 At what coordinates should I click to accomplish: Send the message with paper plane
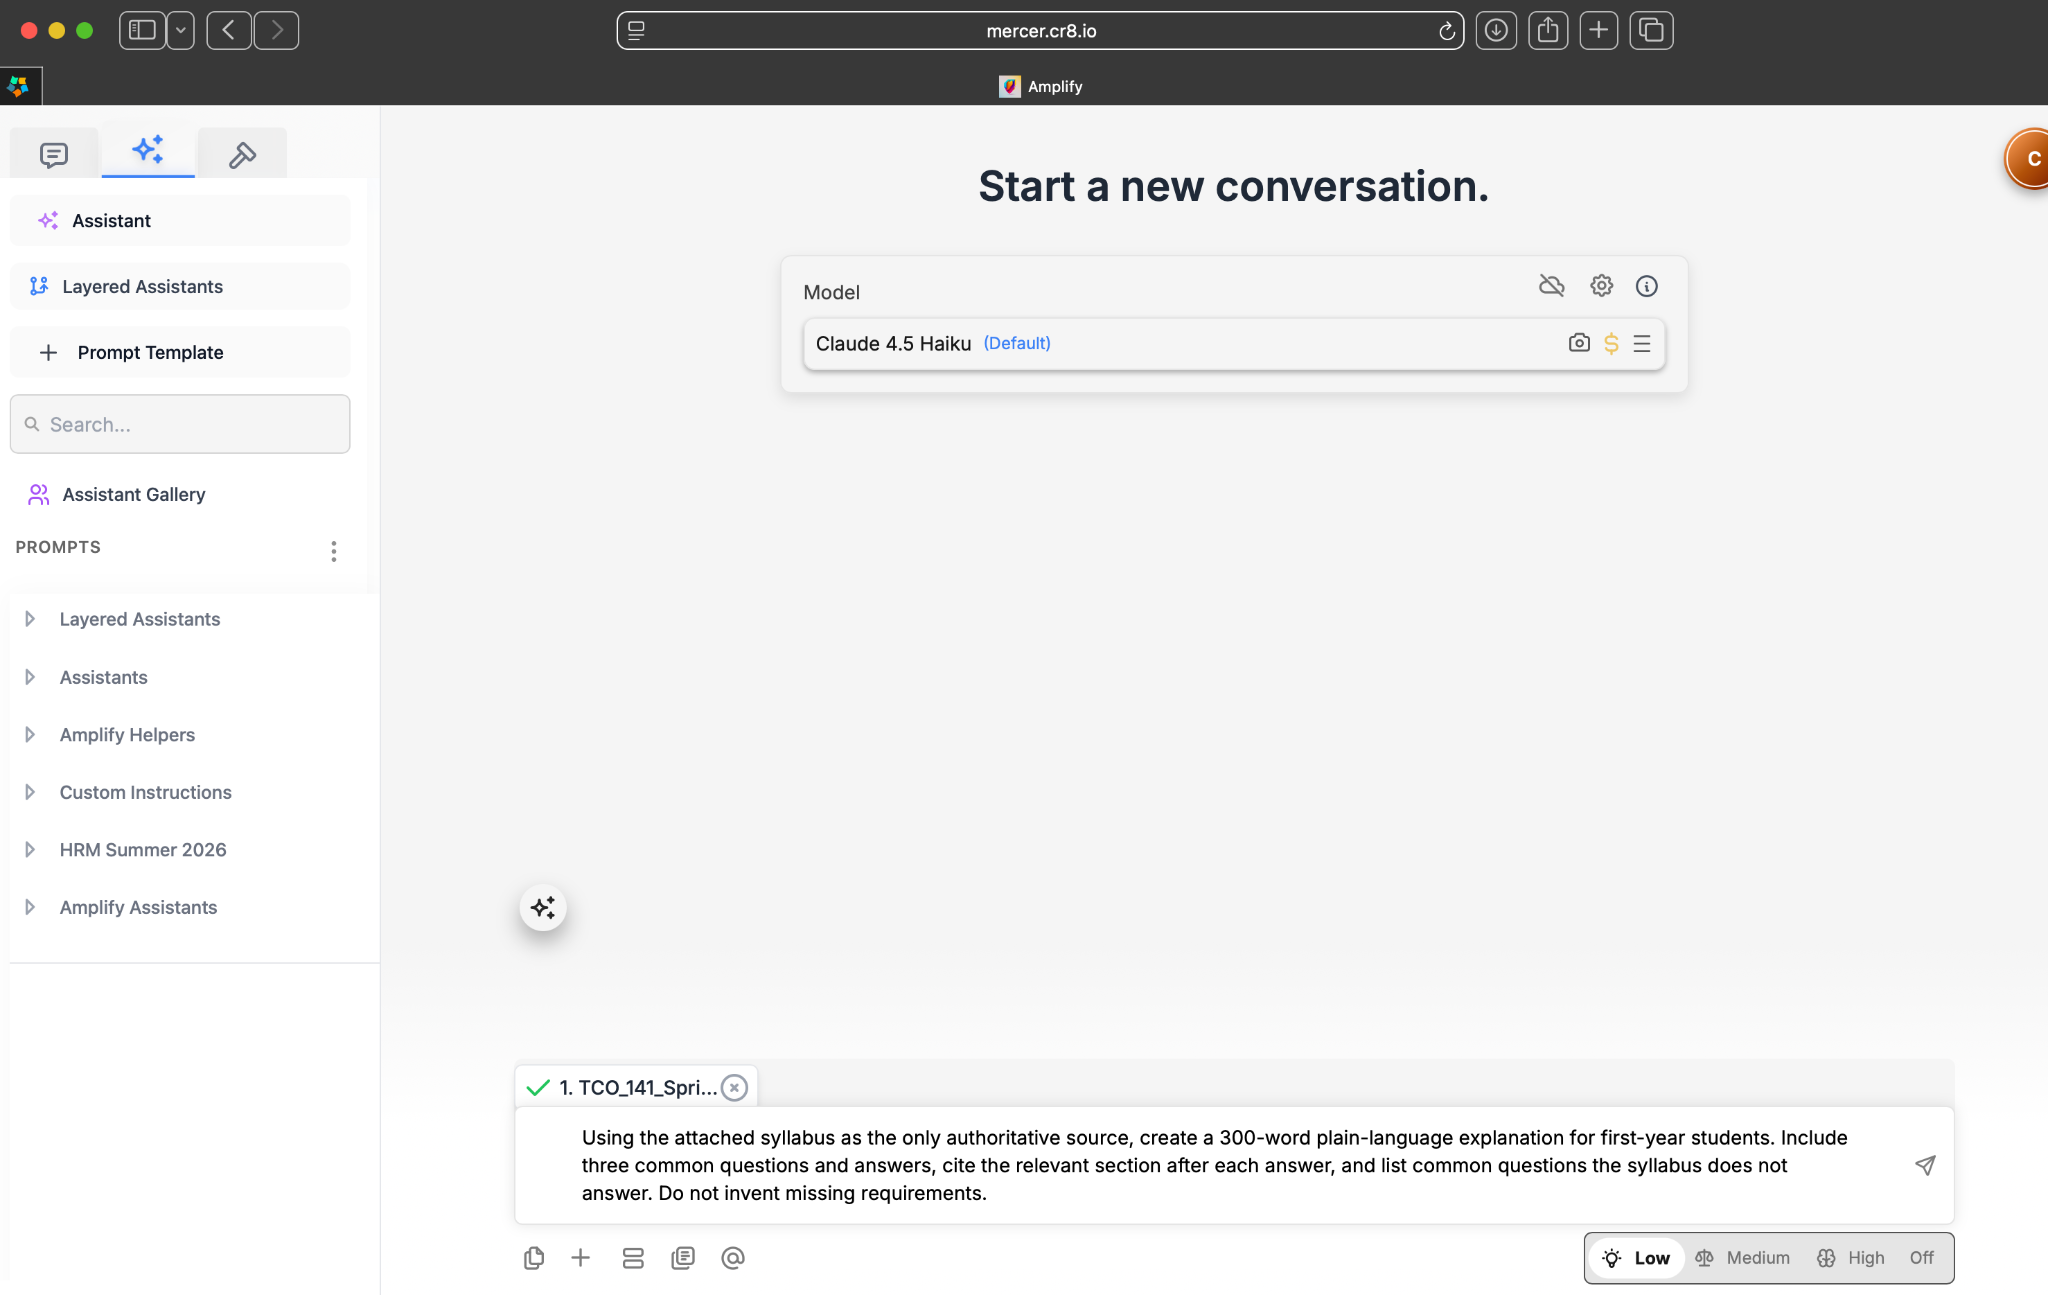tap(1925, 1165)
